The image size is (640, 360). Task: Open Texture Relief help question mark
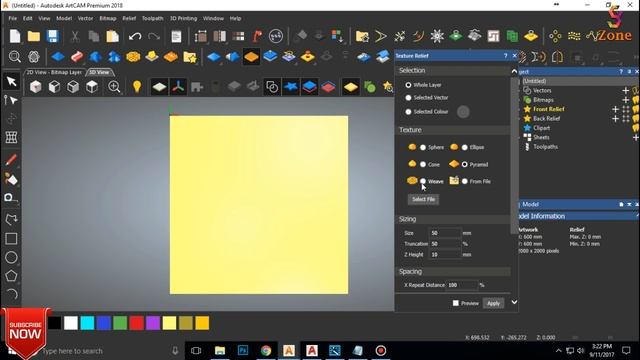[505, 56]
